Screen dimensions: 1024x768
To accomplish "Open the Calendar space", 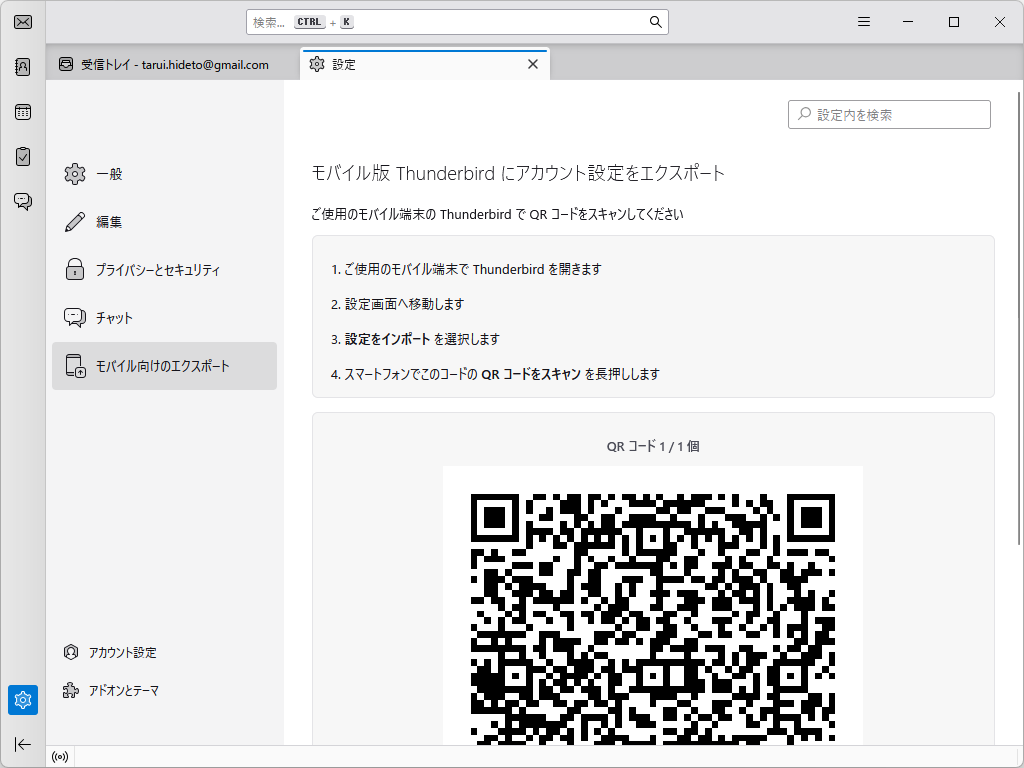I will tap(22, 112).
